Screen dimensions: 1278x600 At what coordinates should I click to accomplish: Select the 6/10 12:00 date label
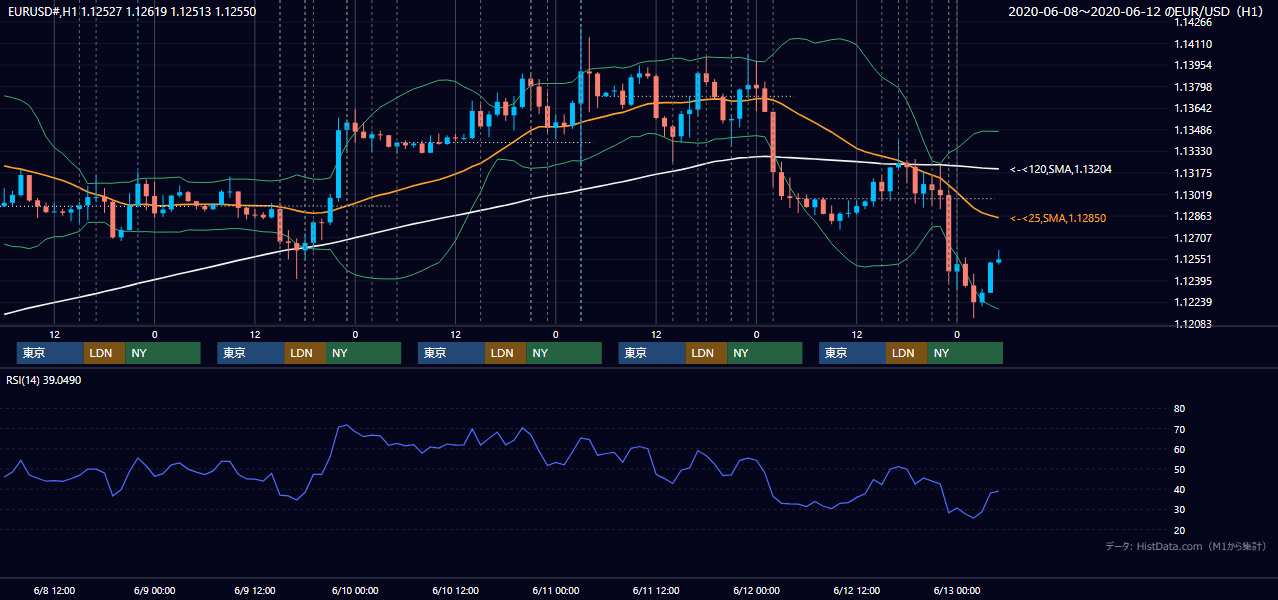tap(454, 590)
